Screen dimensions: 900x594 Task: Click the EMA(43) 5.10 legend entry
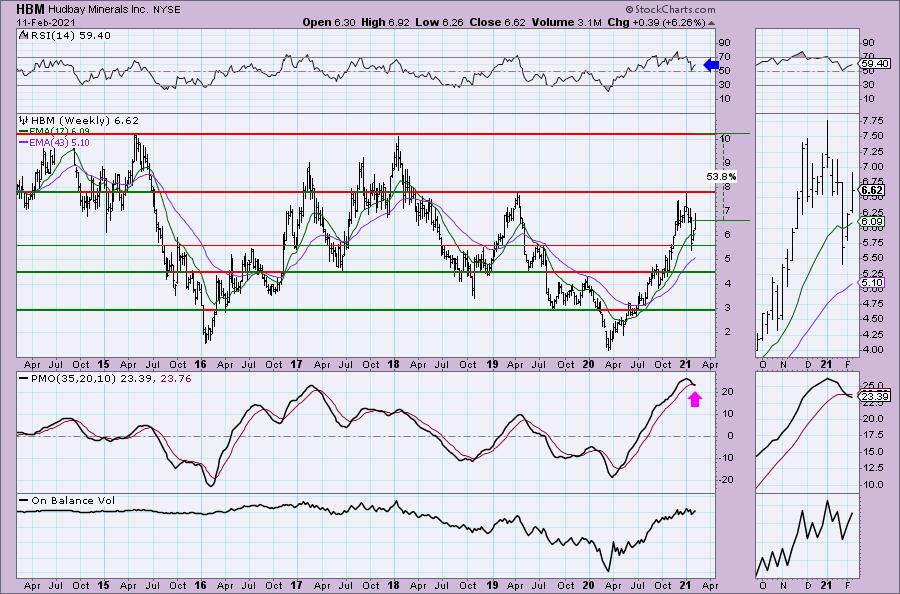(54, 142)
